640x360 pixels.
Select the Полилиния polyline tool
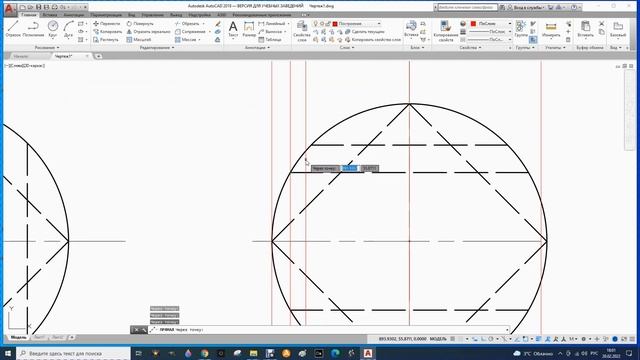click(33, 29)
